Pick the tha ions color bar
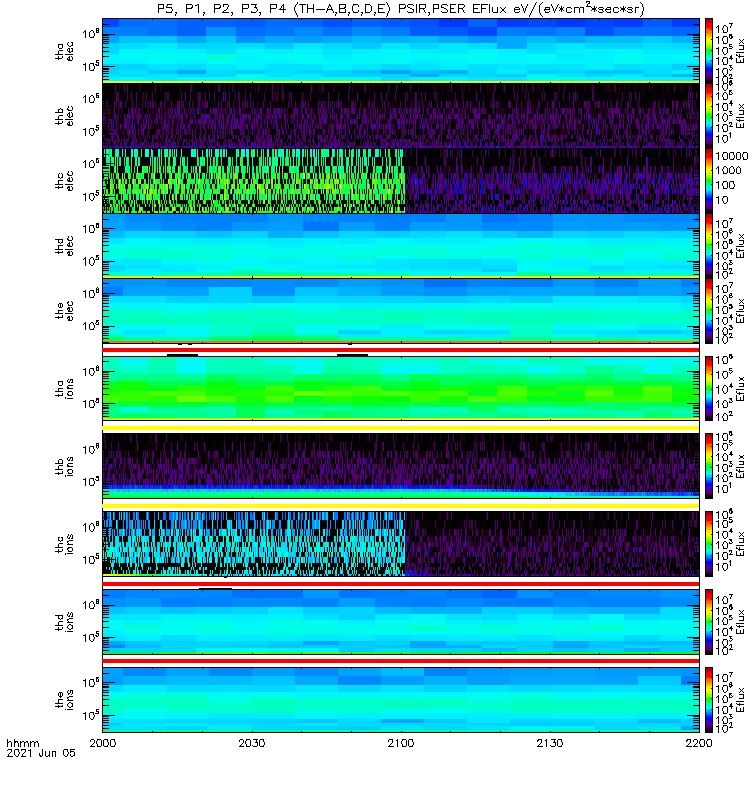The image size is (750, 800). (x=709, y=388)
